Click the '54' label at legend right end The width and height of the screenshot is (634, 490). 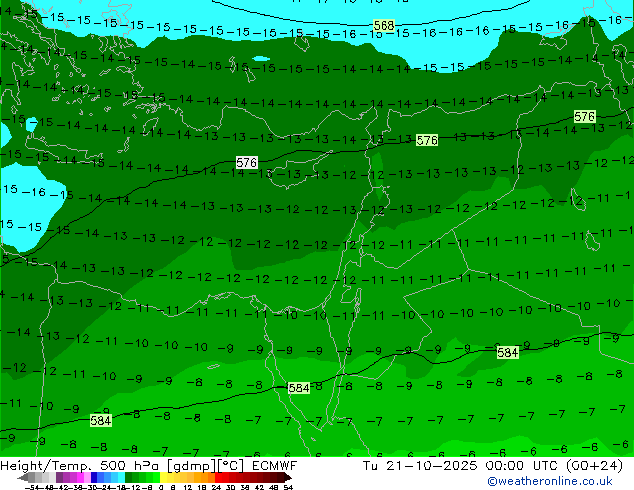click(288, 487)
